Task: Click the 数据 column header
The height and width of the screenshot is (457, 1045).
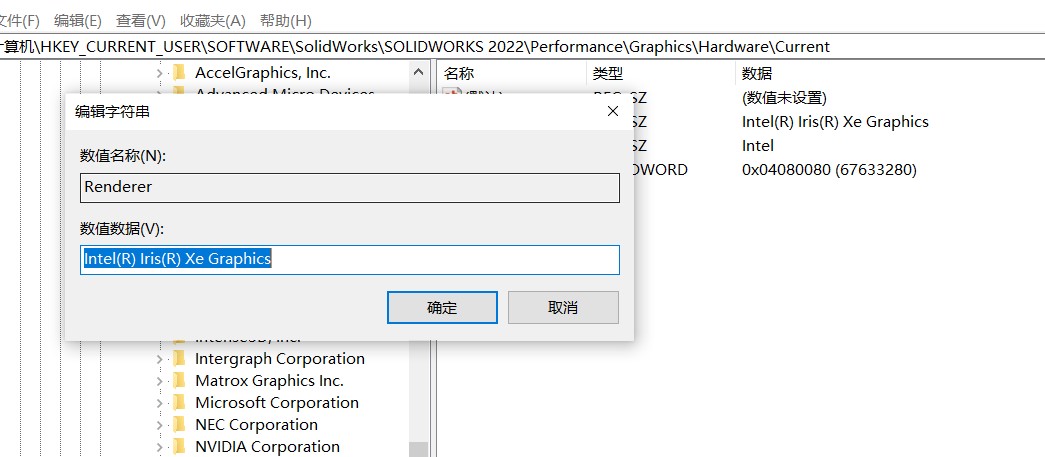Action: [x=757, y=73]
